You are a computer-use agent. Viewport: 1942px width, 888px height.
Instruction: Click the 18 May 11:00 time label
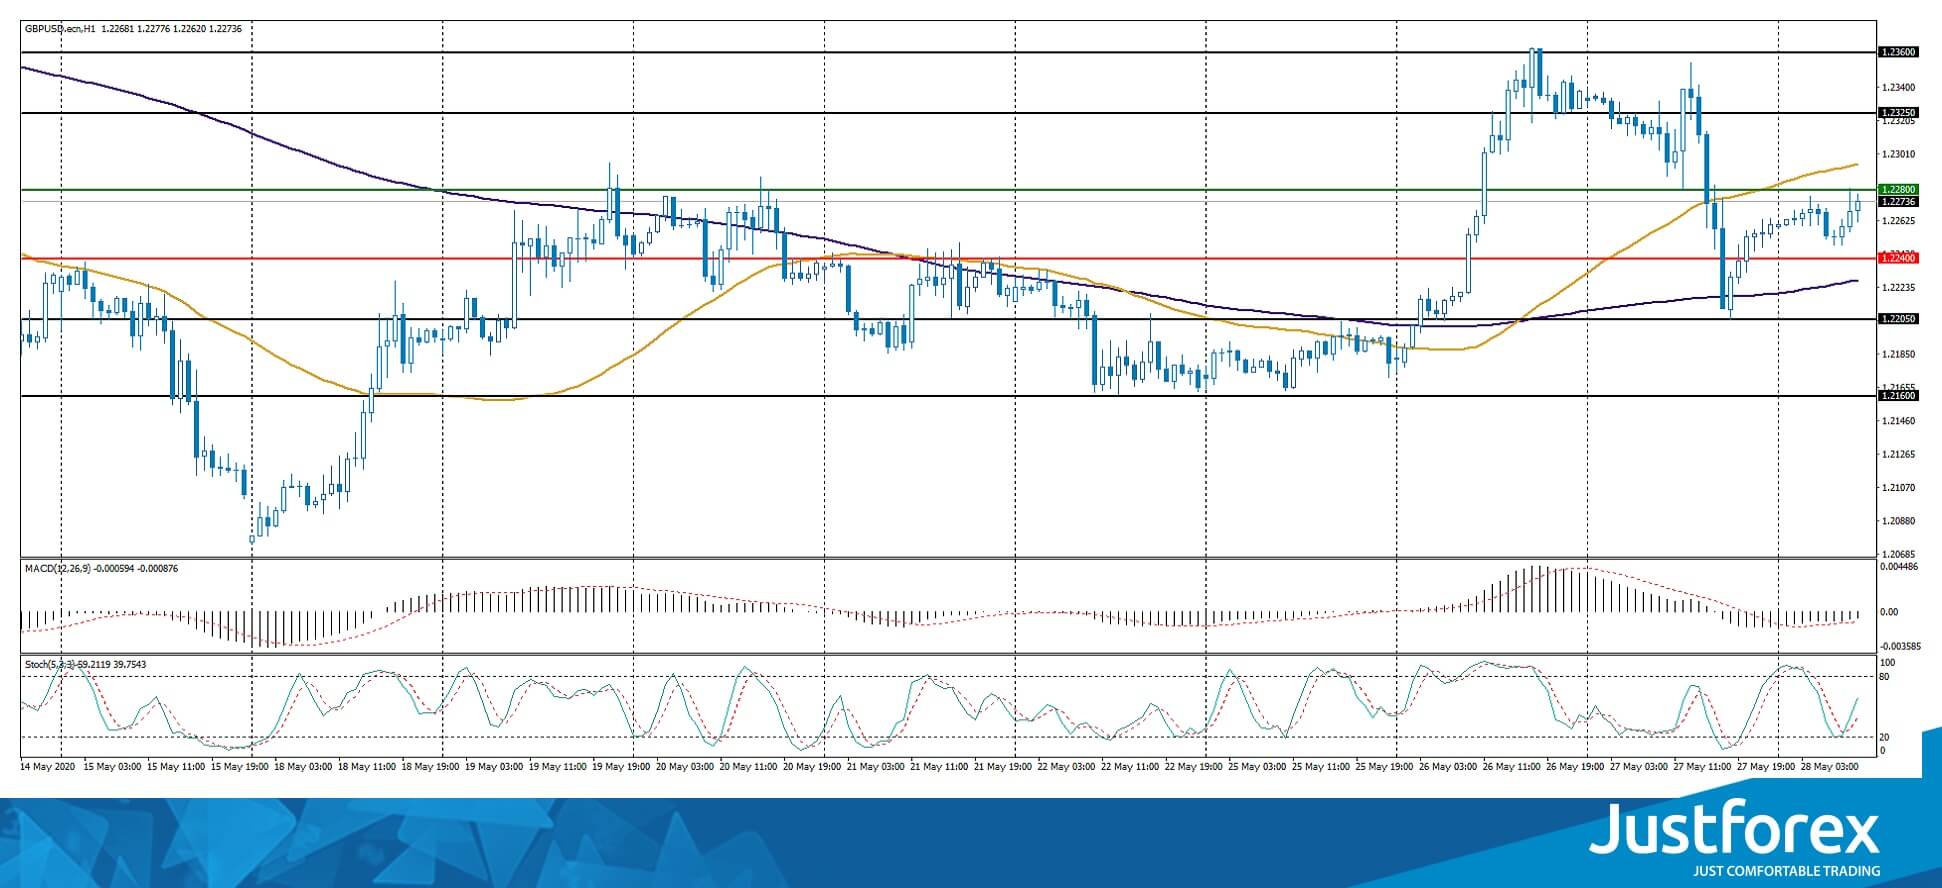coord(366,766)
